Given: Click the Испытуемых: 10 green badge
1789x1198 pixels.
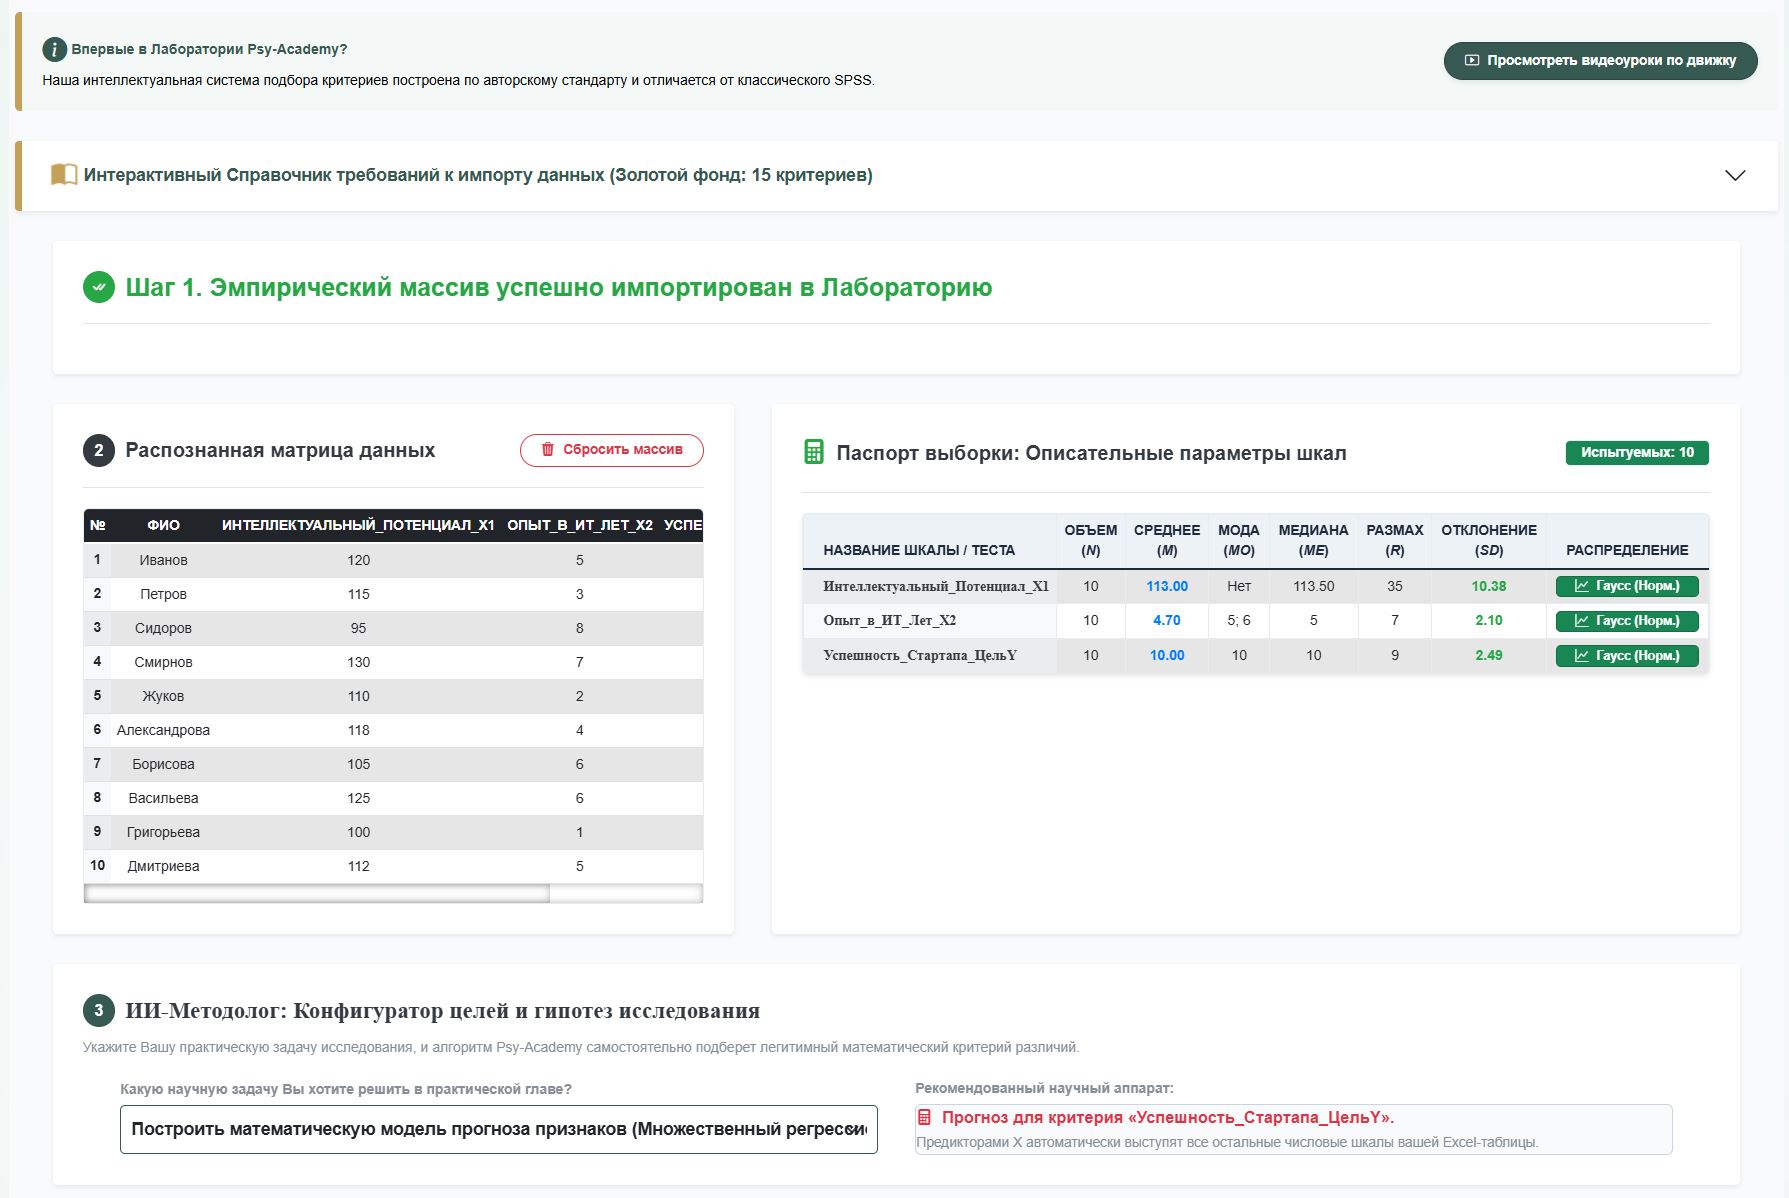Looking at the screenshot, I should (x=1637, y=453).
